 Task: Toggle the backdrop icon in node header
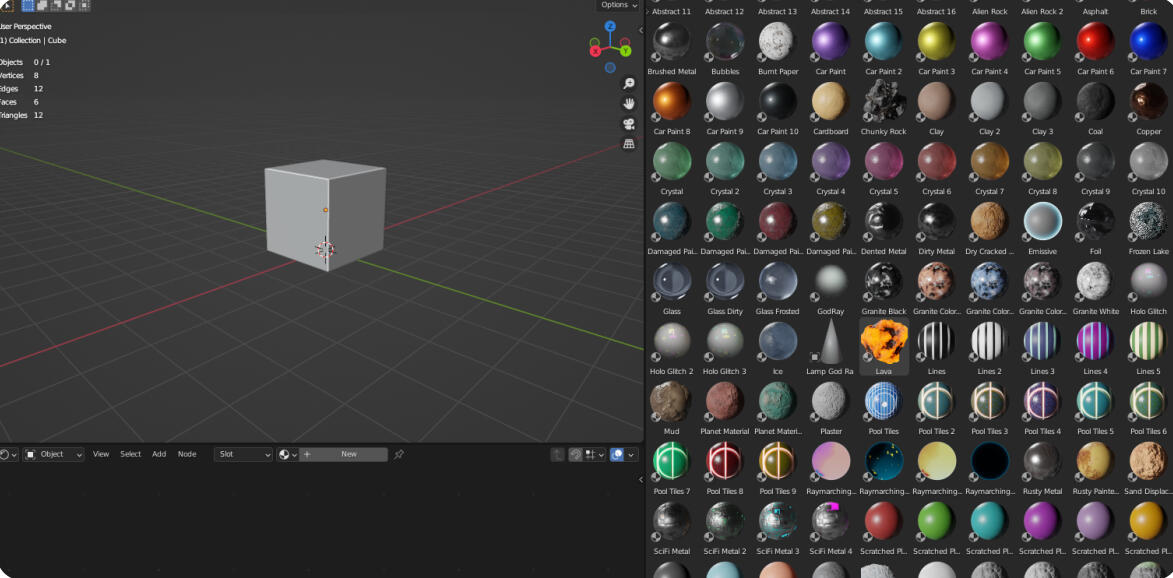(x=576, y=454)
